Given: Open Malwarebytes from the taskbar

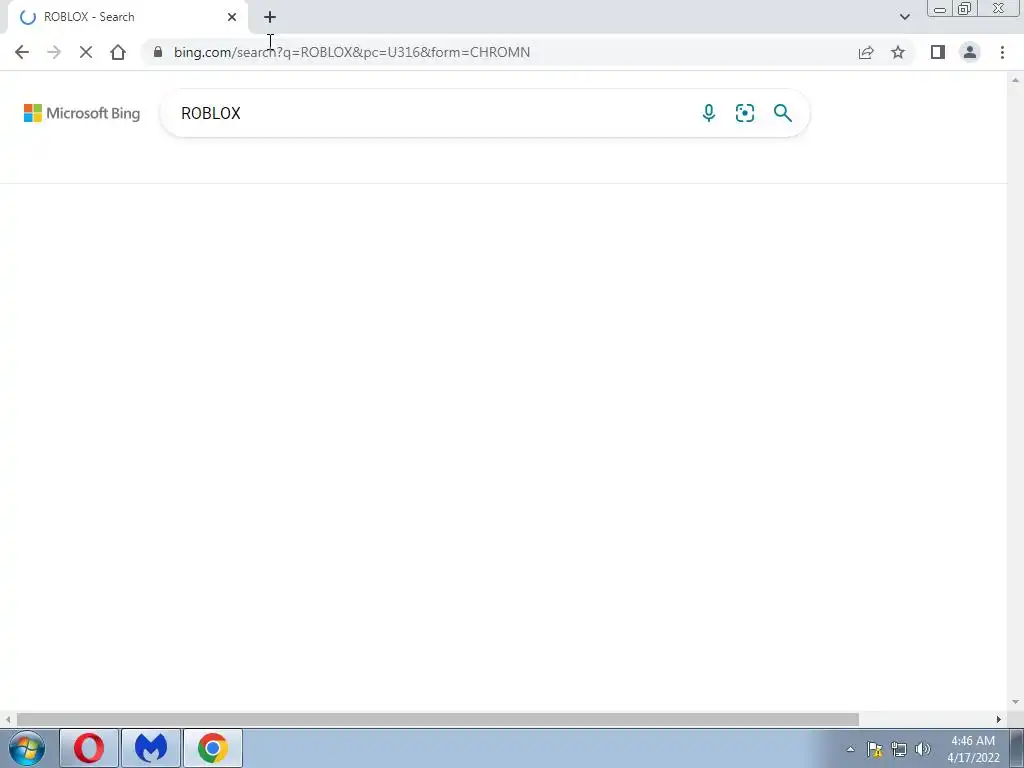Looking at the screenshot, I should pos(151,748).
